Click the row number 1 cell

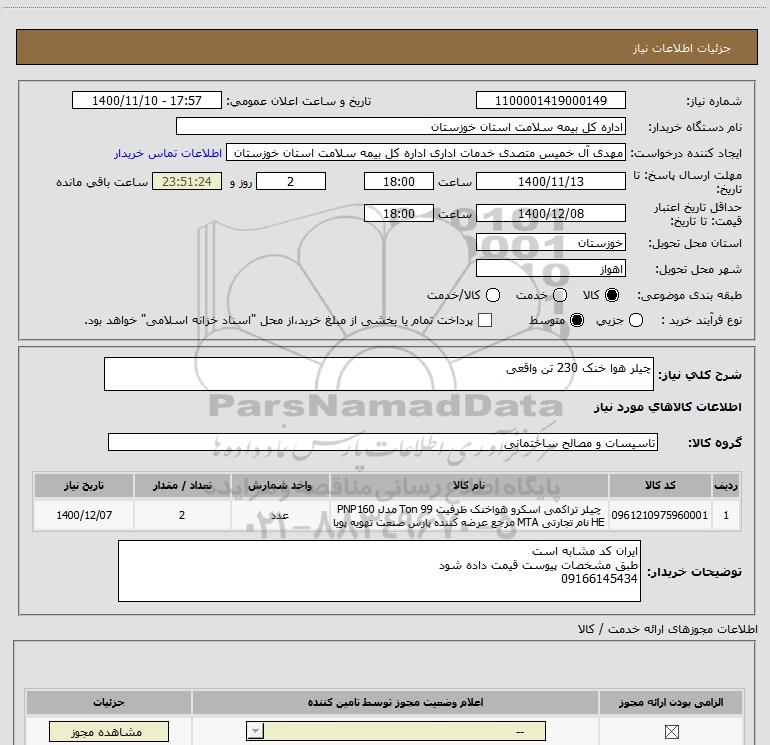click(726, 515)
